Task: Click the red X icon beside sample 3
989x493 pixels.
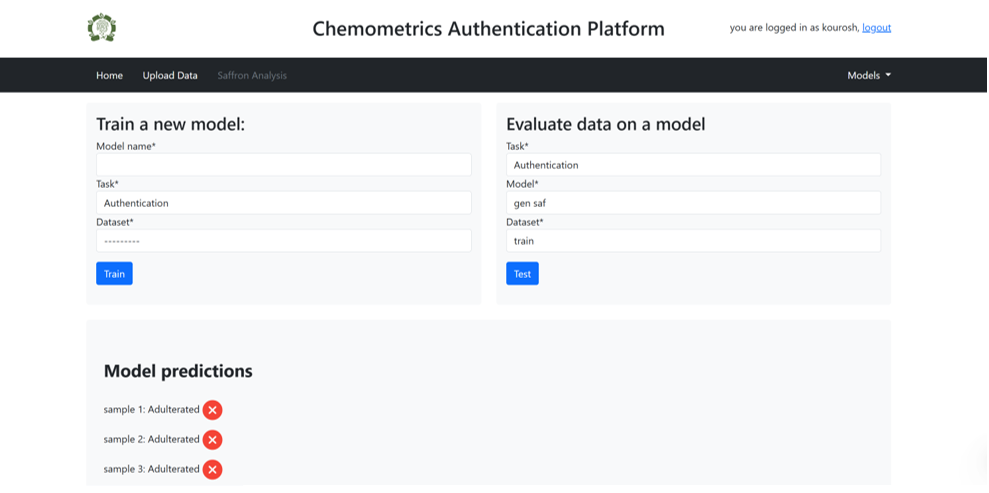Action: click(x=212, y=470)
